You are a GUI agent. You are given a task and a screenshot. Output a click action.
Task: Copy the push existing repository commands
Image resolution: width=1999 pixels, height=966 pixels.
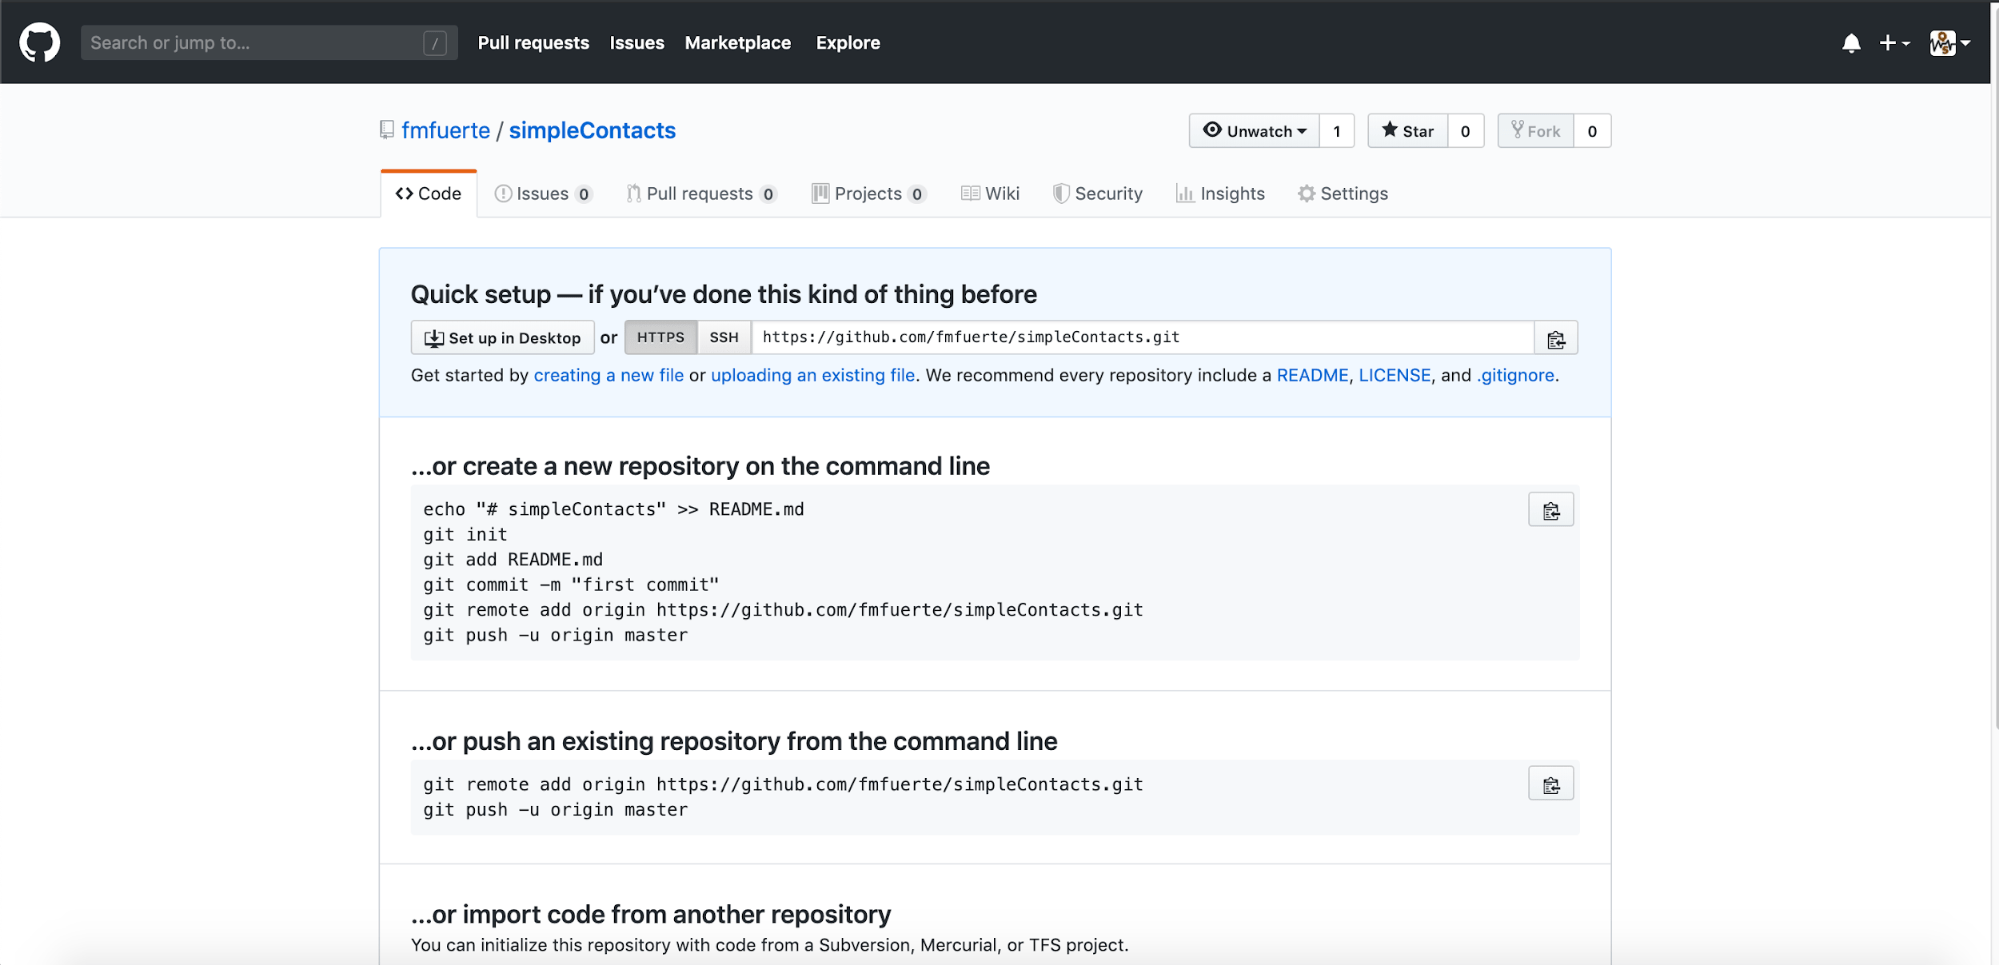1550,783
